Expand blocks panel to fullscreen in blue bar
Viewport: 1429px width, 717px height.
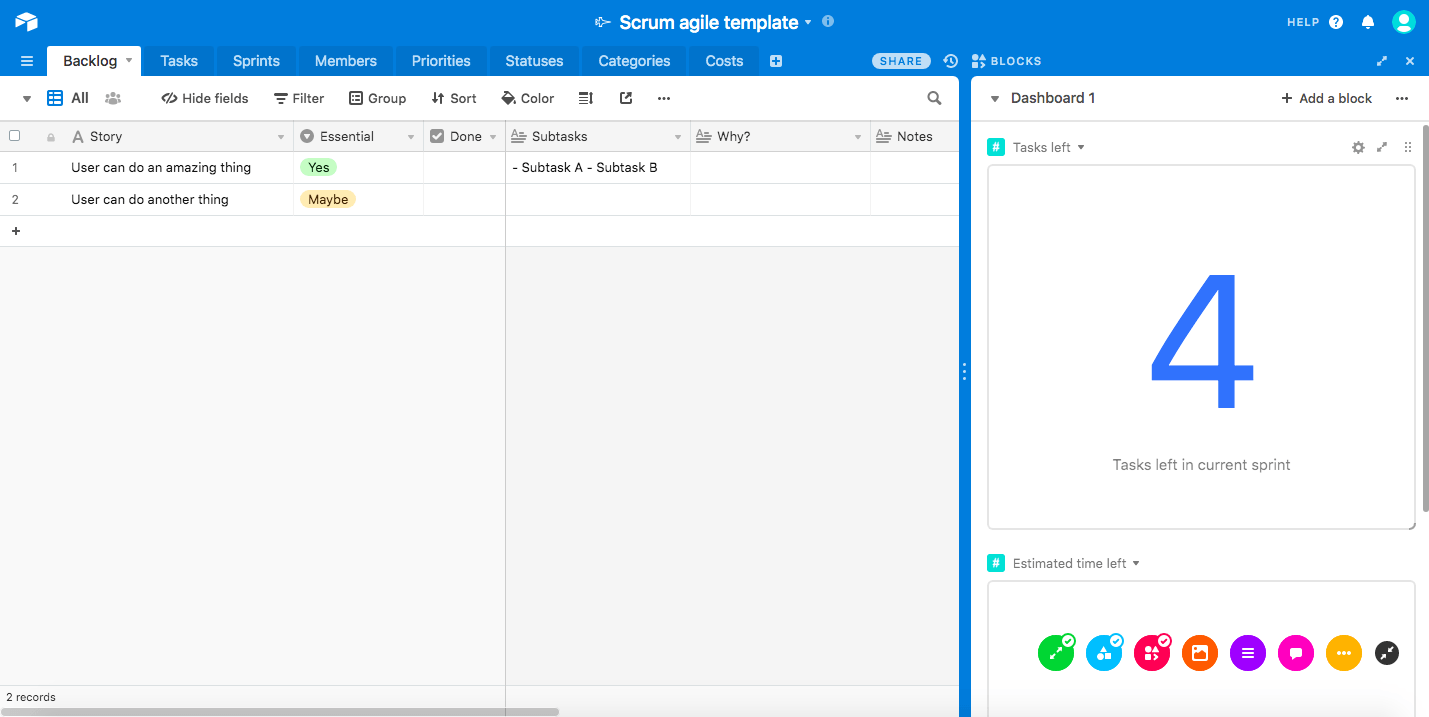click(1382, 61)
